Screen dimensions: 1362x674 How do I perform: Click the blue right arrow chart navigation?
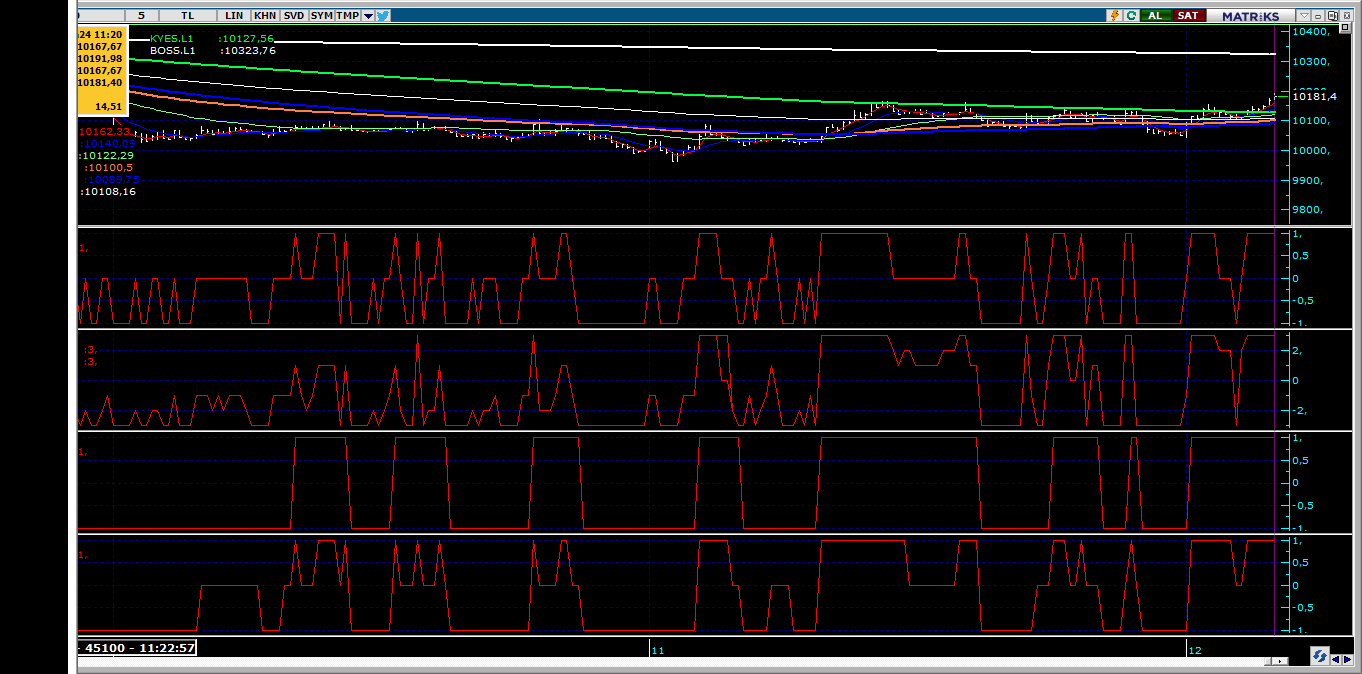tap(1348, 659)
